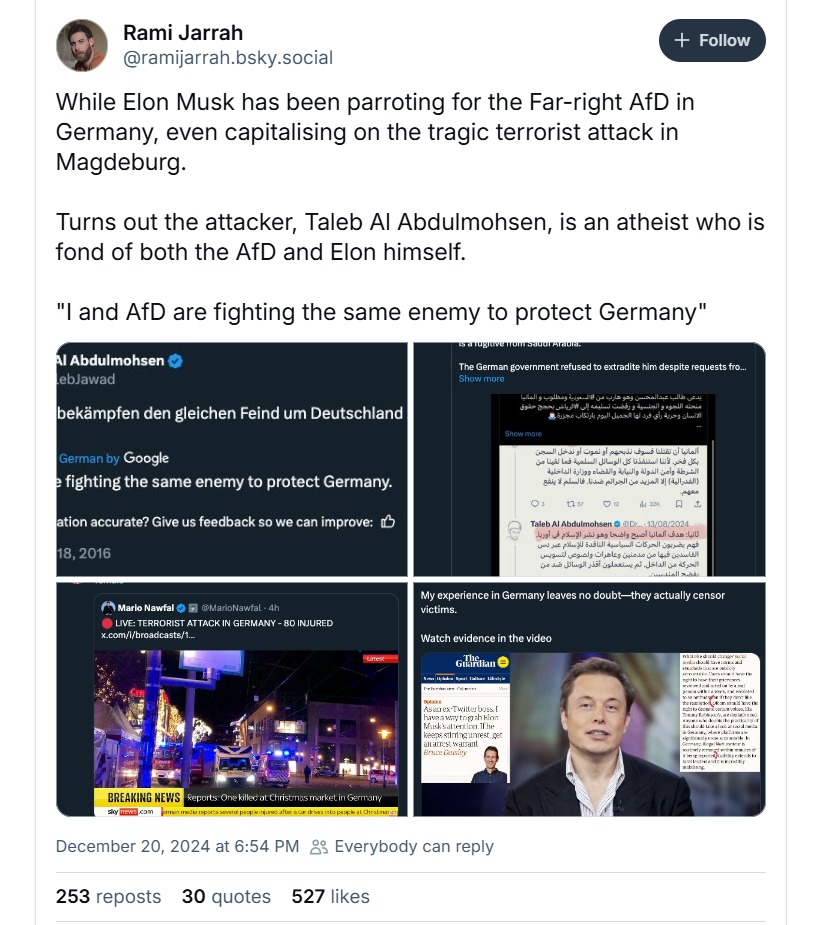820x925 pixels.
Task: Click the Everybody can reply people icon
Action: tap(319, 847)
